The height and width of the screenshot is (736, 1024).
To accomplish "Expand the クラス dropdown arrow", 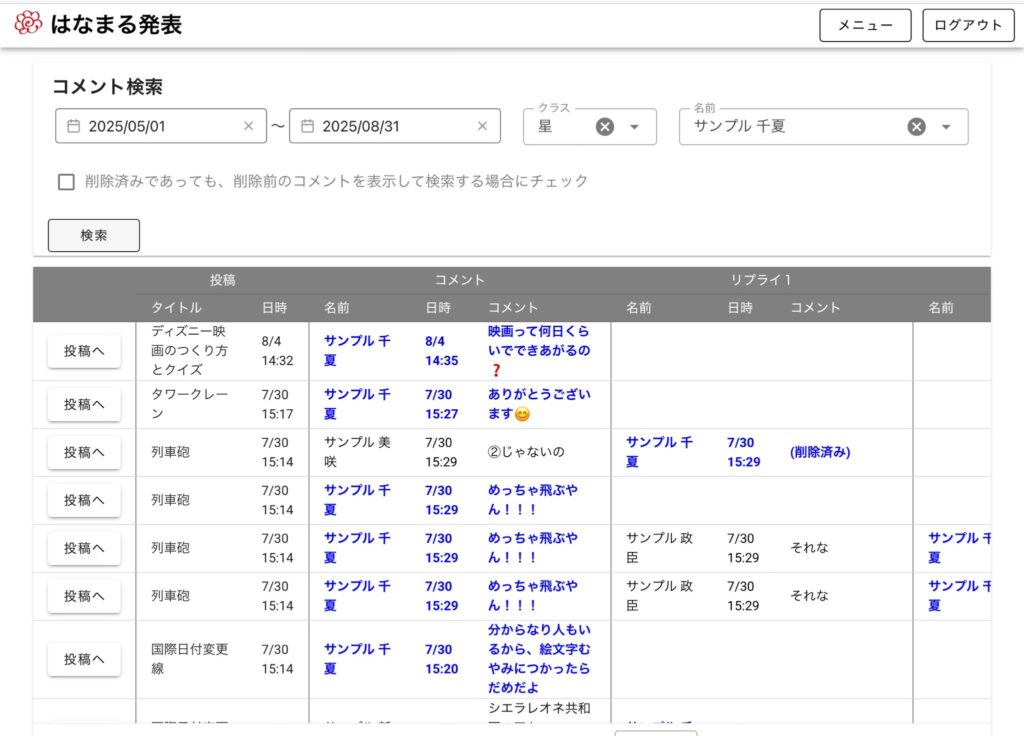I will (634, 127).
